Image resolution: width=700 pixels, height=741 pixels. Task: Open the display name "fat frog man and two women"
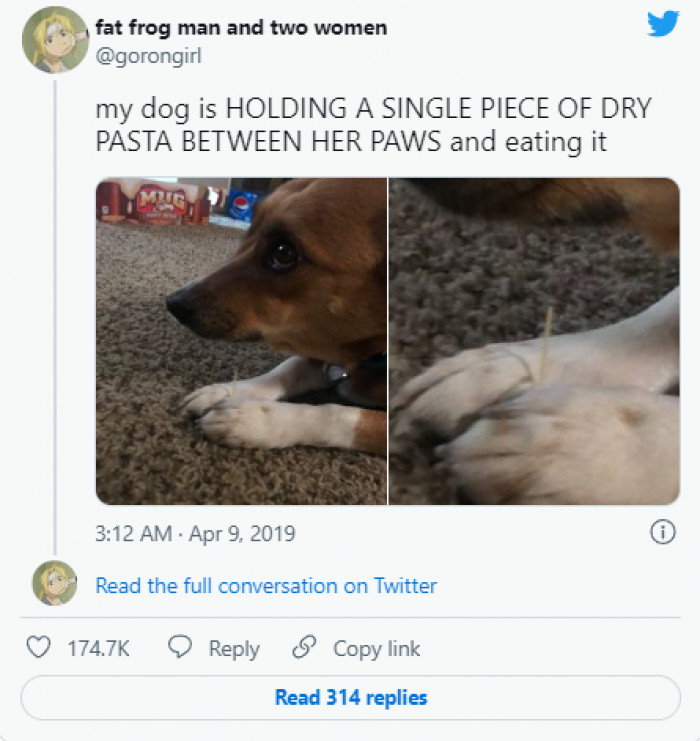click(x=241, y=28)
